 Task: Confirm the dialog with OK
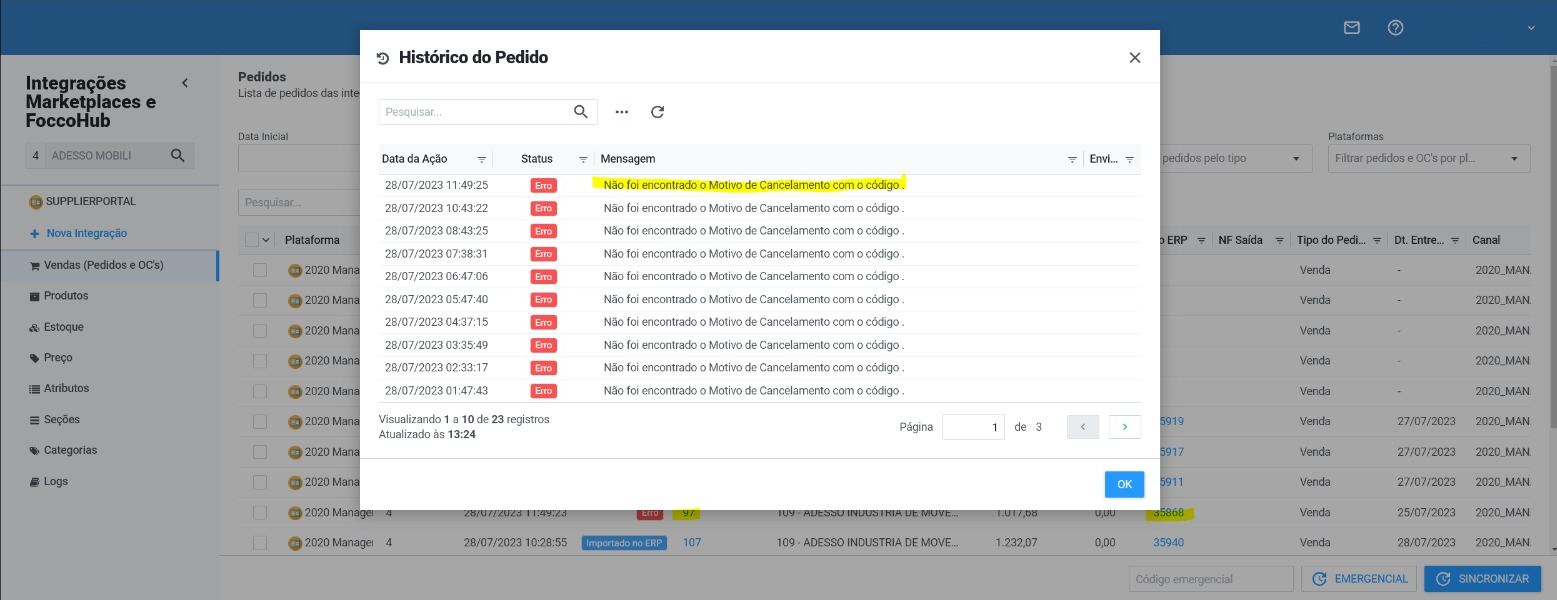tap(1124, 484)
